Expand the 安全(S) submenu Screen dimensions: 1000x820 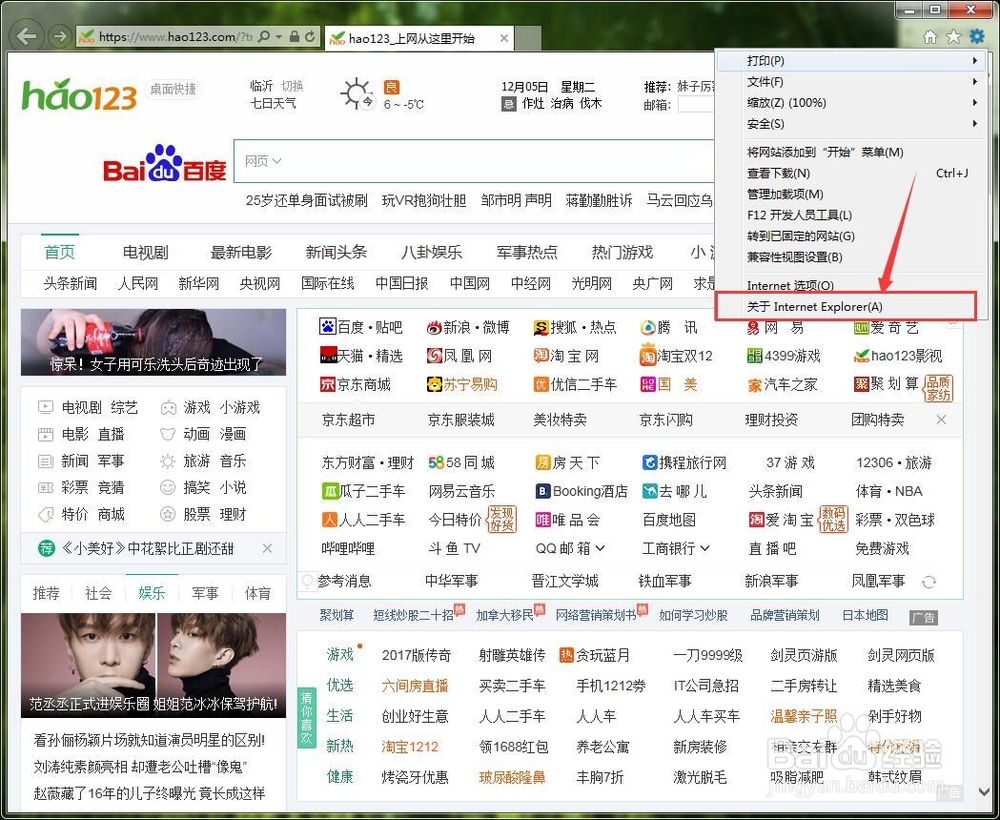point(851,124)
